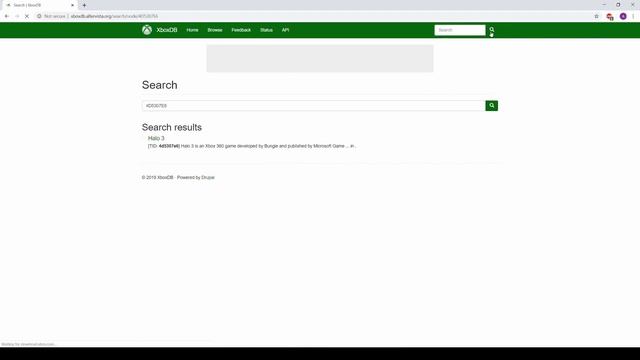Open a new browser tab

84,5
